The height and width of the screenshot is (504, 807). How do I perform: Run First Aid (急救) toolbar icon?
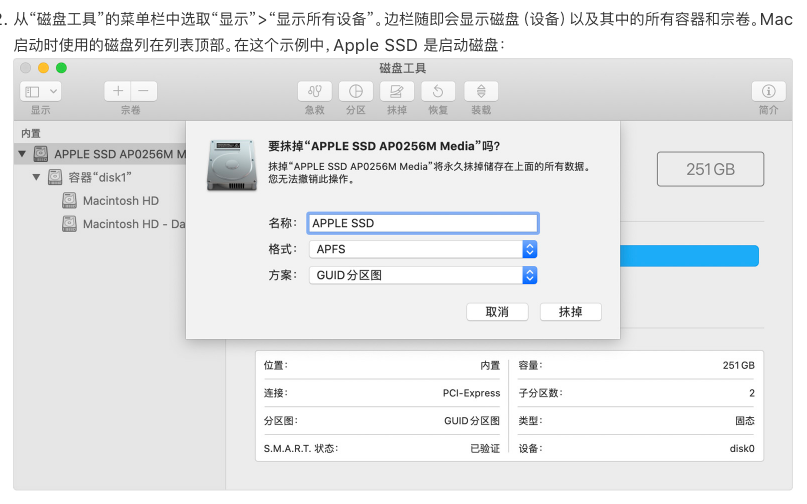coord(315,92)
